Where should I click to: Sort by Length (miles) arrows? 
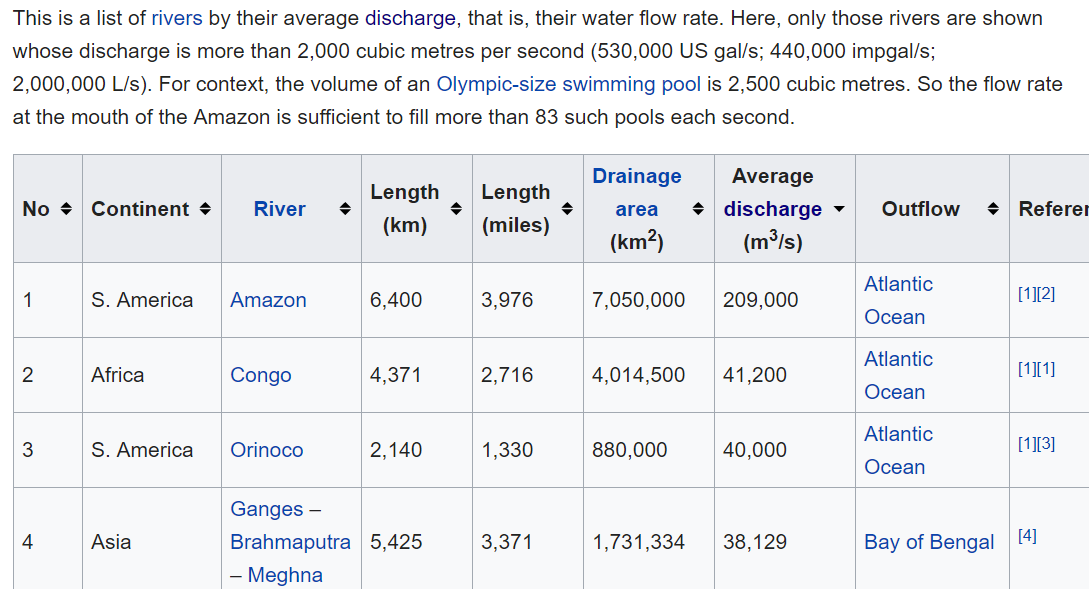click(x=566, y=209)
